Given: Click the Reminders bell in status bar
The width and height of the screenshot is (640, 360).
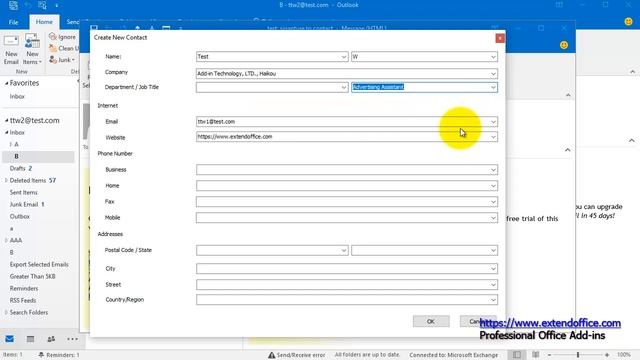Looking at the screenshot, I should point(41,355).
